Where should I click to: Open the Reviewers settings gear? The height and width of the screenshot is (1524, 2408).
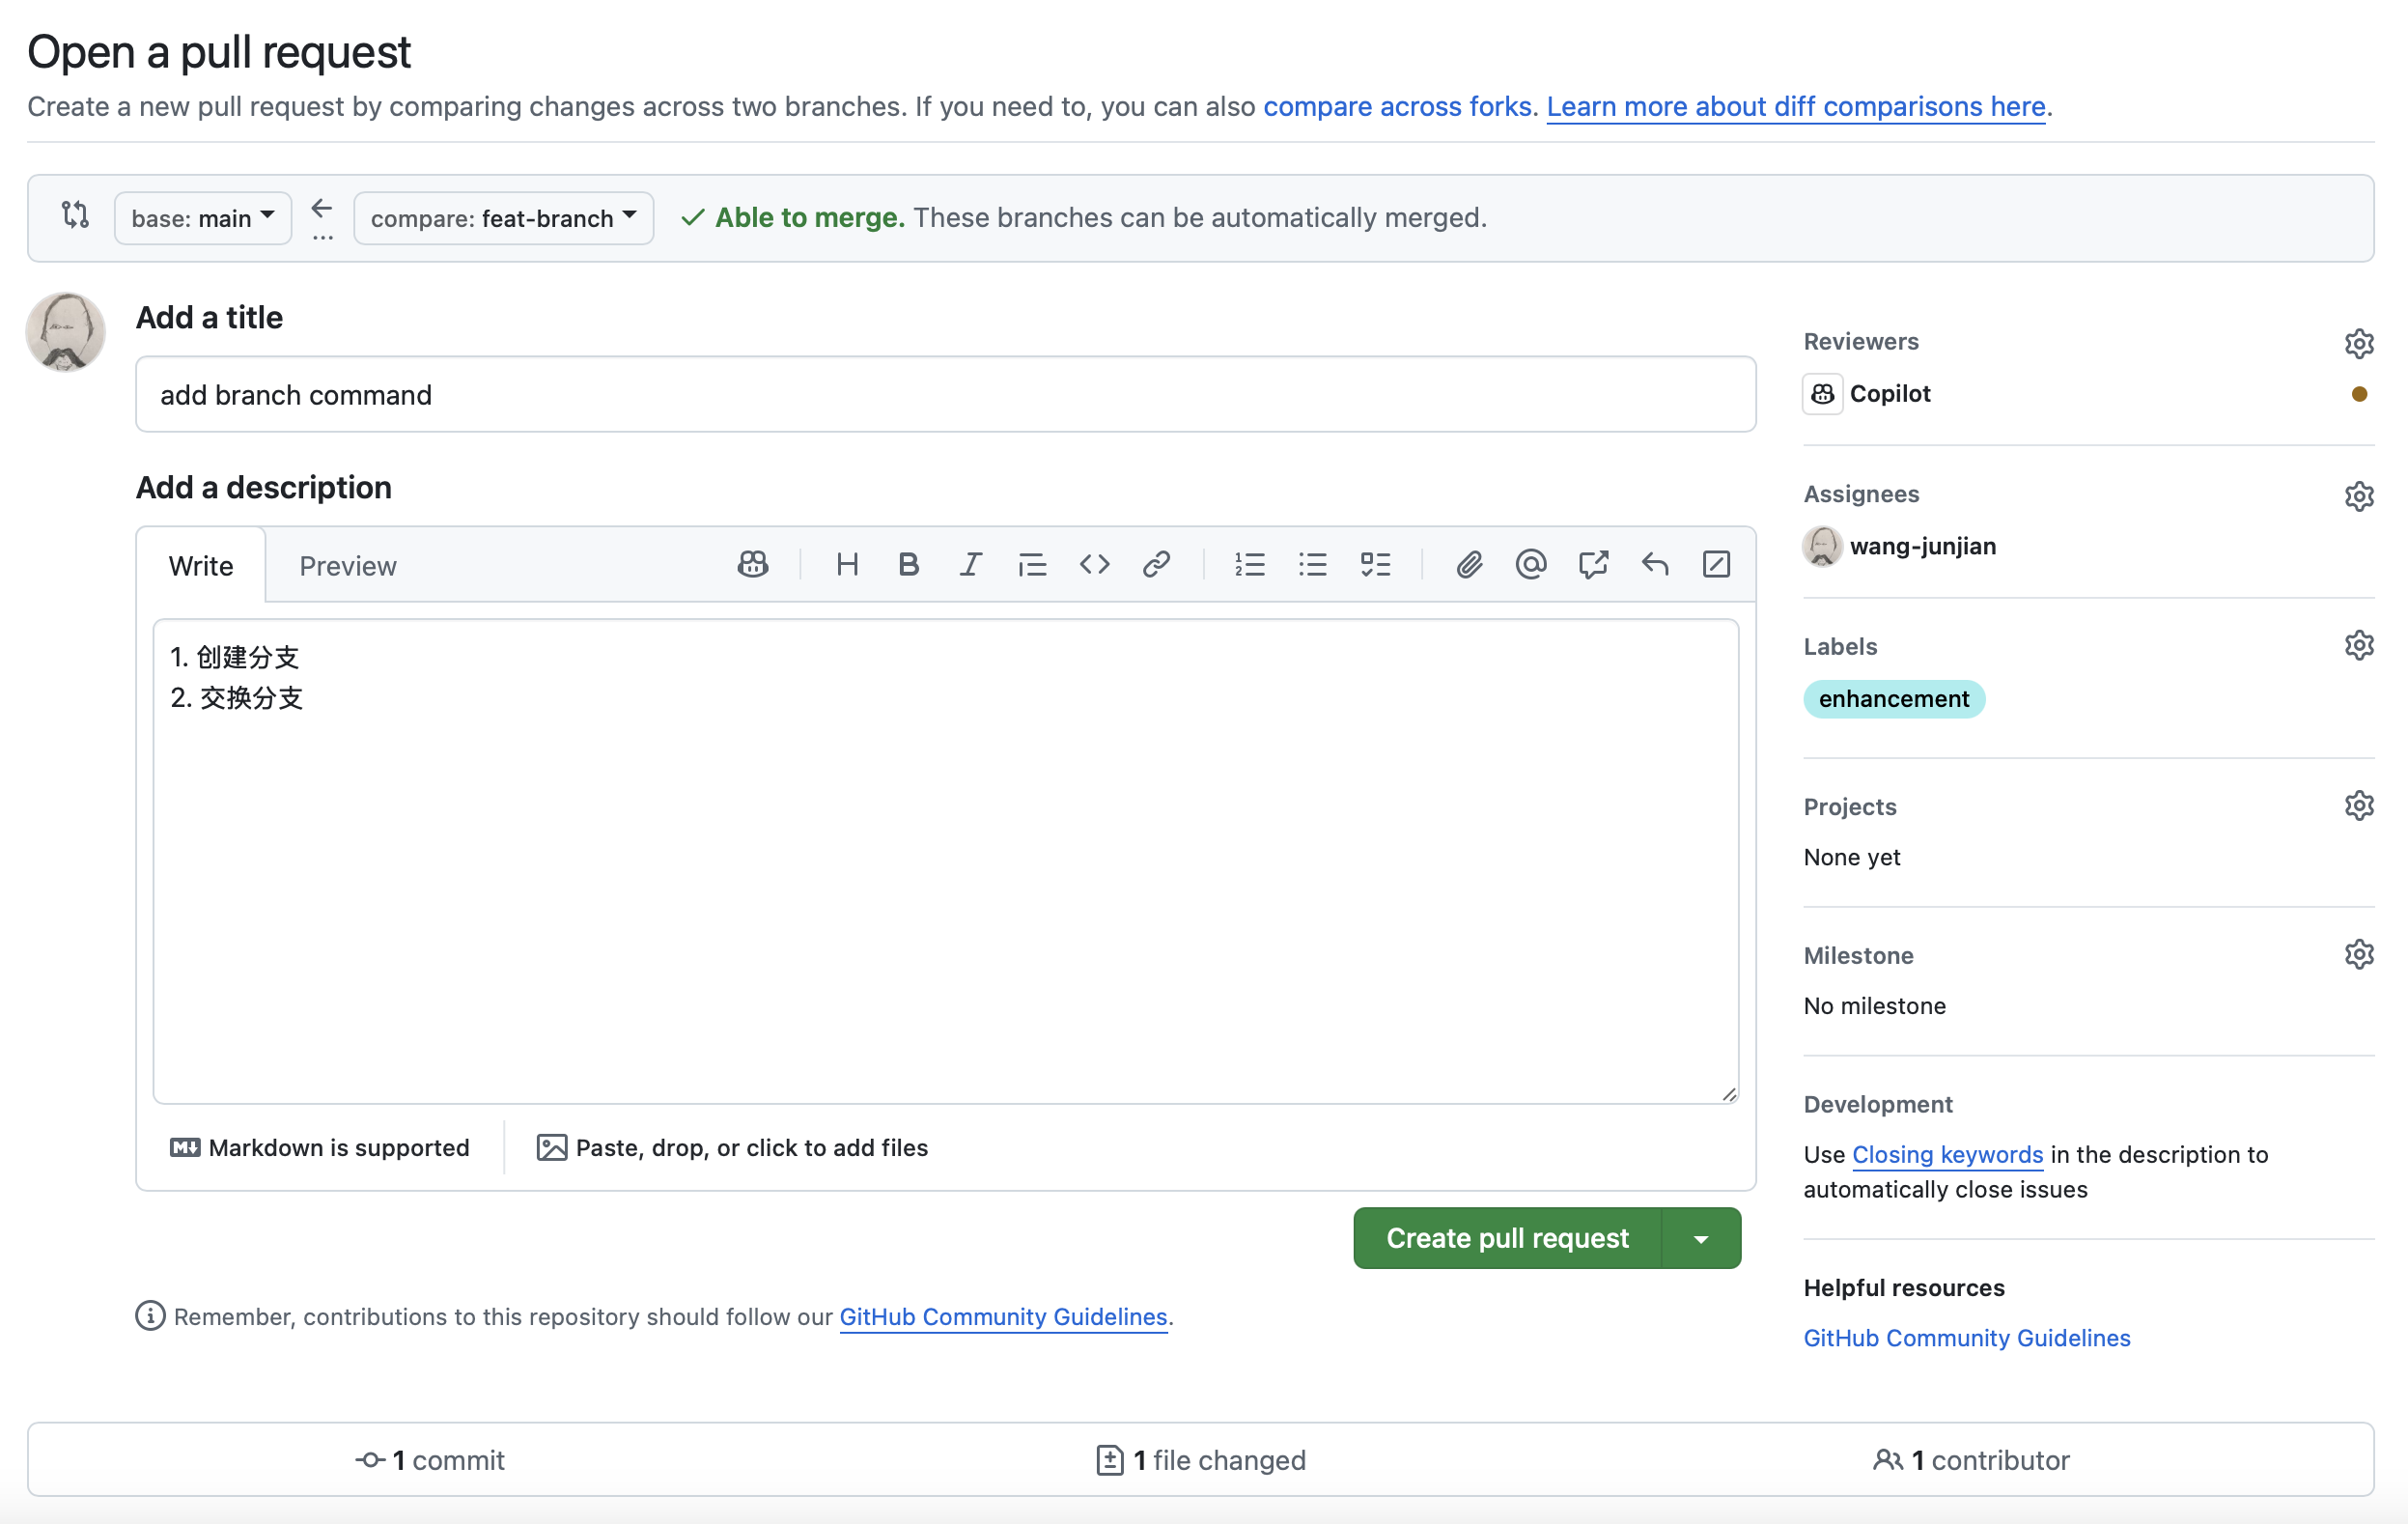tap(2358, 343)
